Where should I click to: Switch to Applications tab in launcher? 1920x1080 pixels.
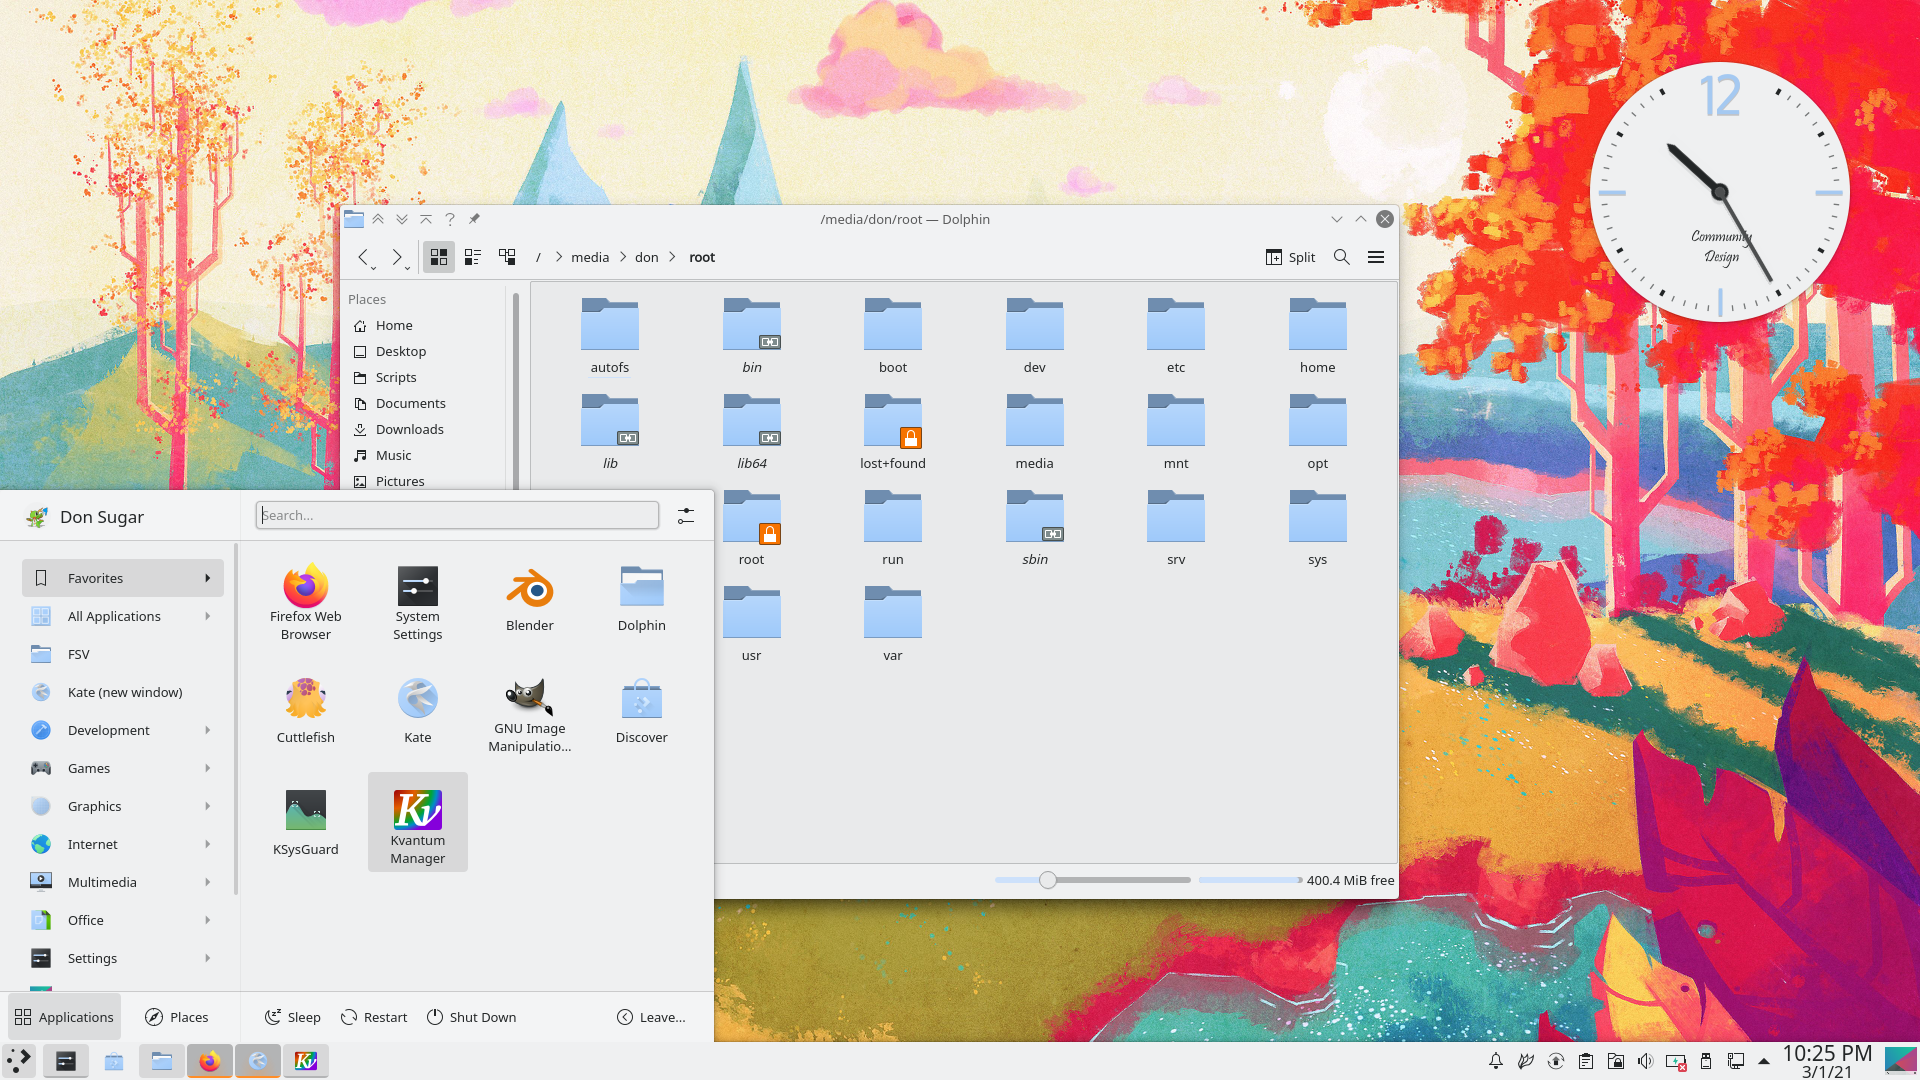tap(64, 1017)
